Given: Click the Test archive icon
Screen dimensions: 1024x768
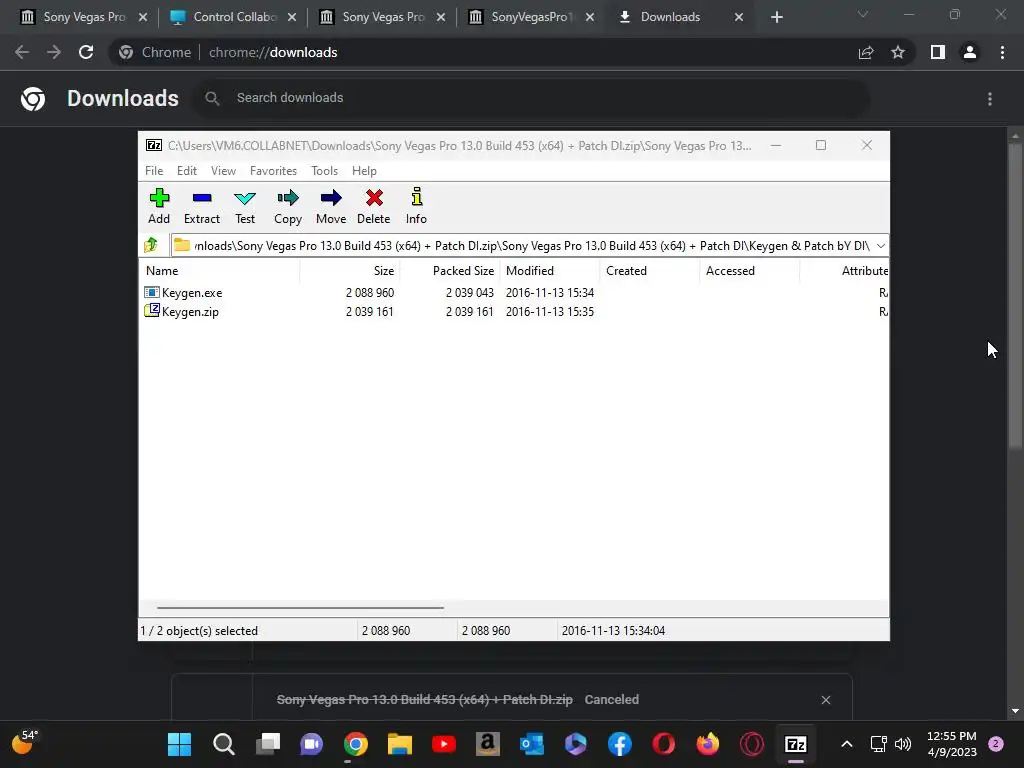Looking at the screenshot, I should [245, 206].
